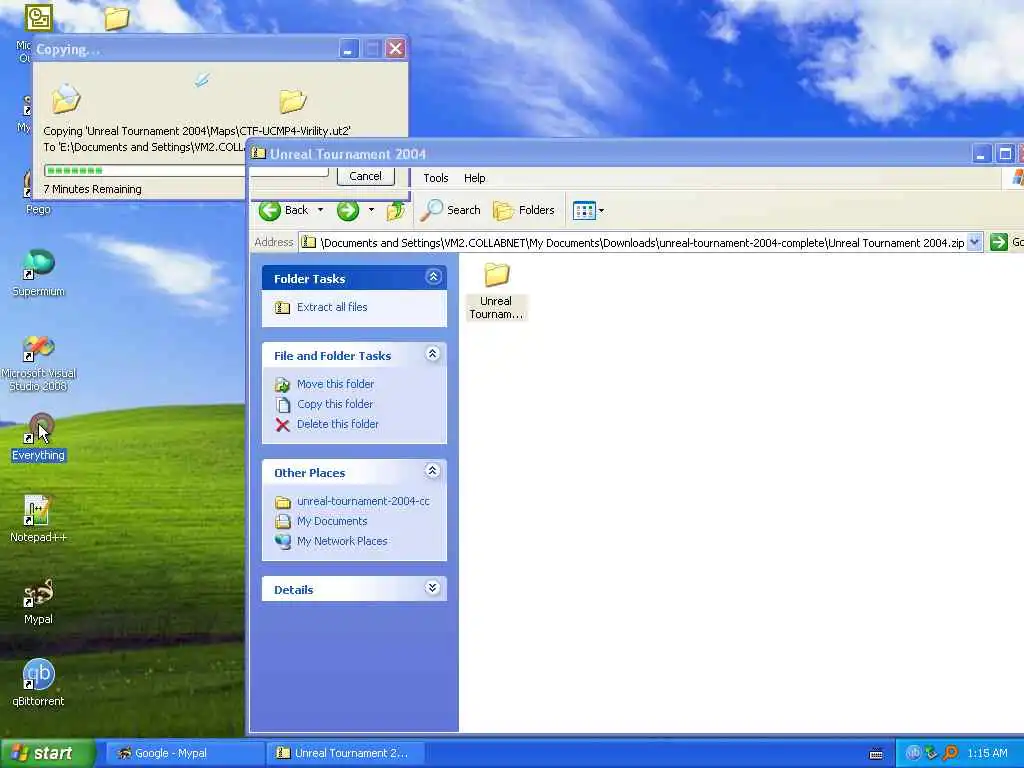Click the keyboard tray icon
Screen dimensions: 1024x768
(x=876, y=754)
